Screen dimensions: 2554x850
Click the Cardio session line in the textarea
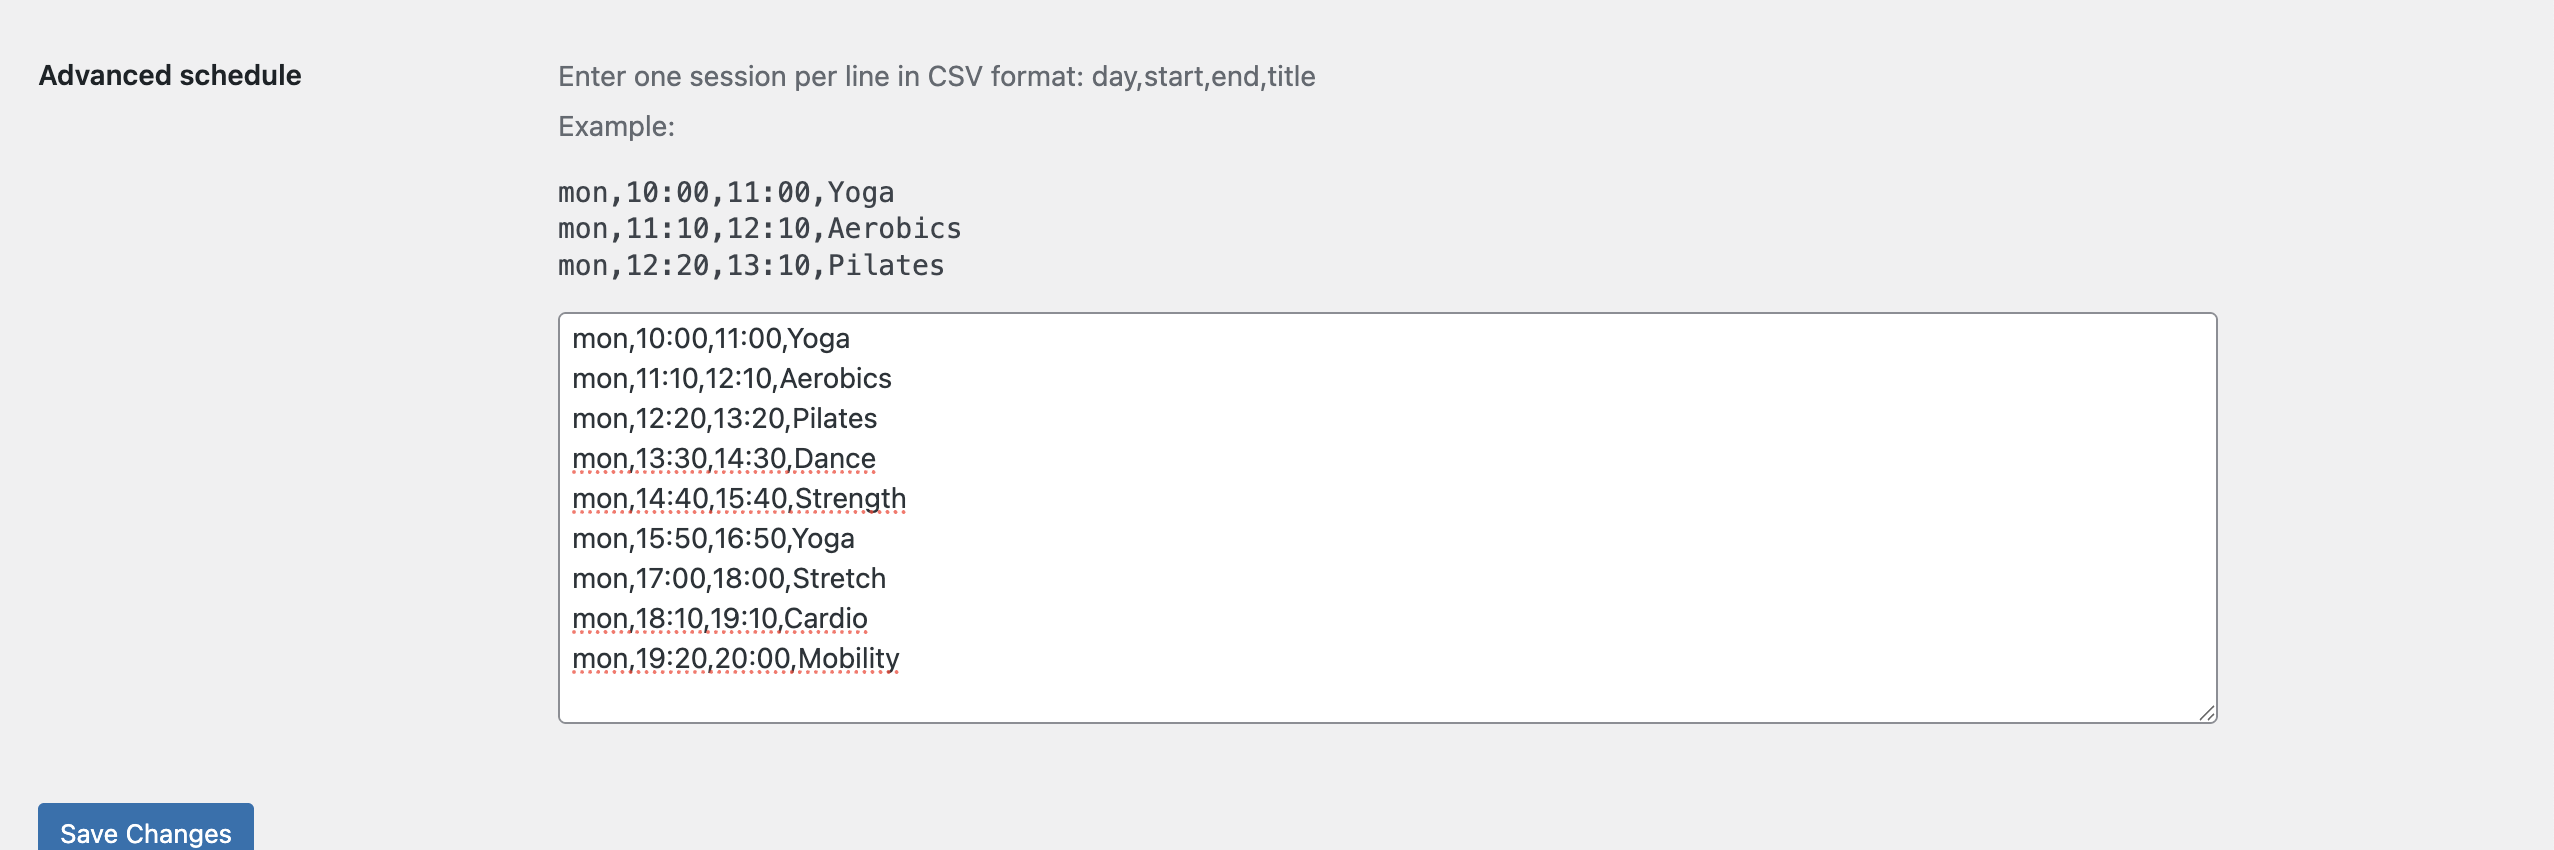pos(719,619)
